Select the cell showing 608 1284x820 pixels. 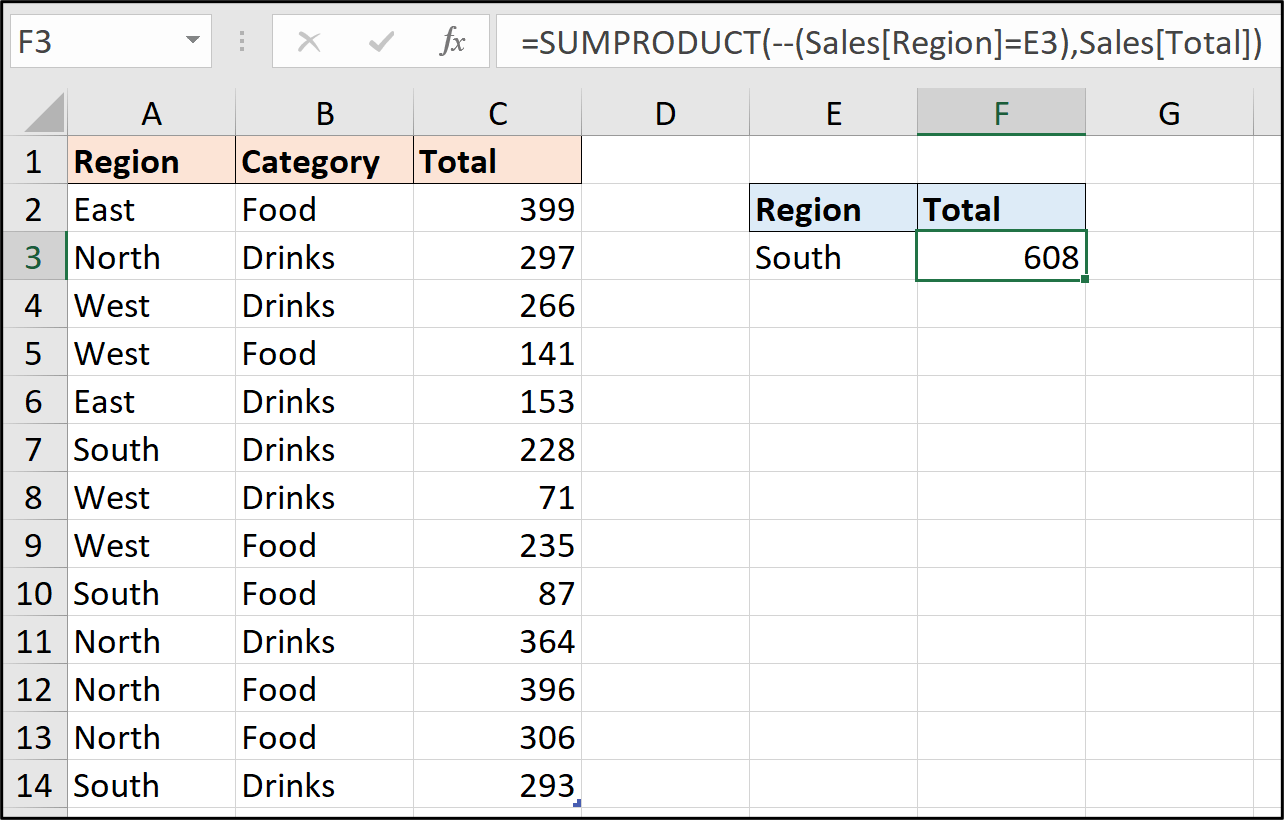[1001, 257]
